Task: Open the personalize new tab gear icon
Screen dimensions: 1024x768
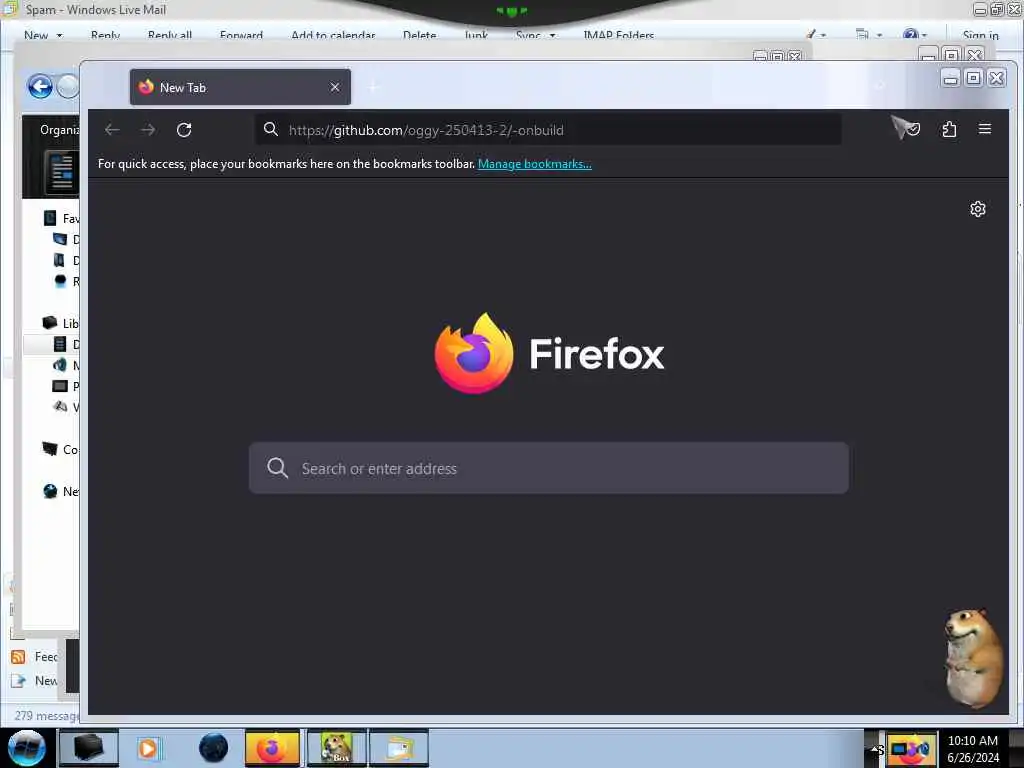Action: coord(978,209)
